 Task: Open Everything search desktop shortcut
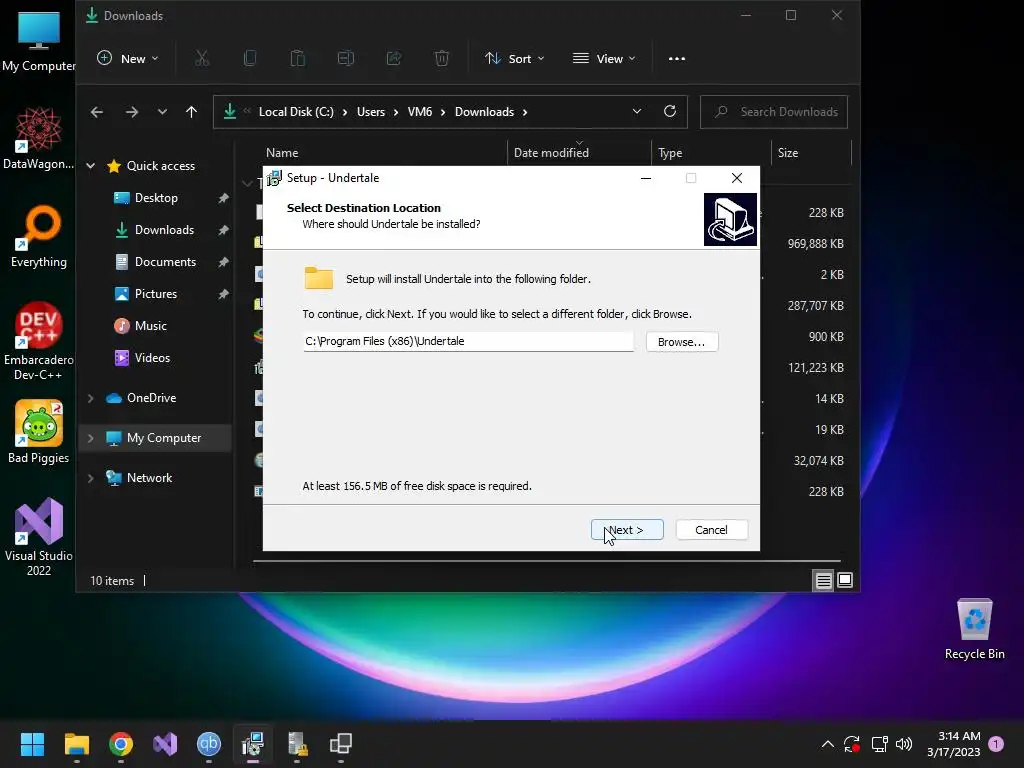[x=39, y=237]
